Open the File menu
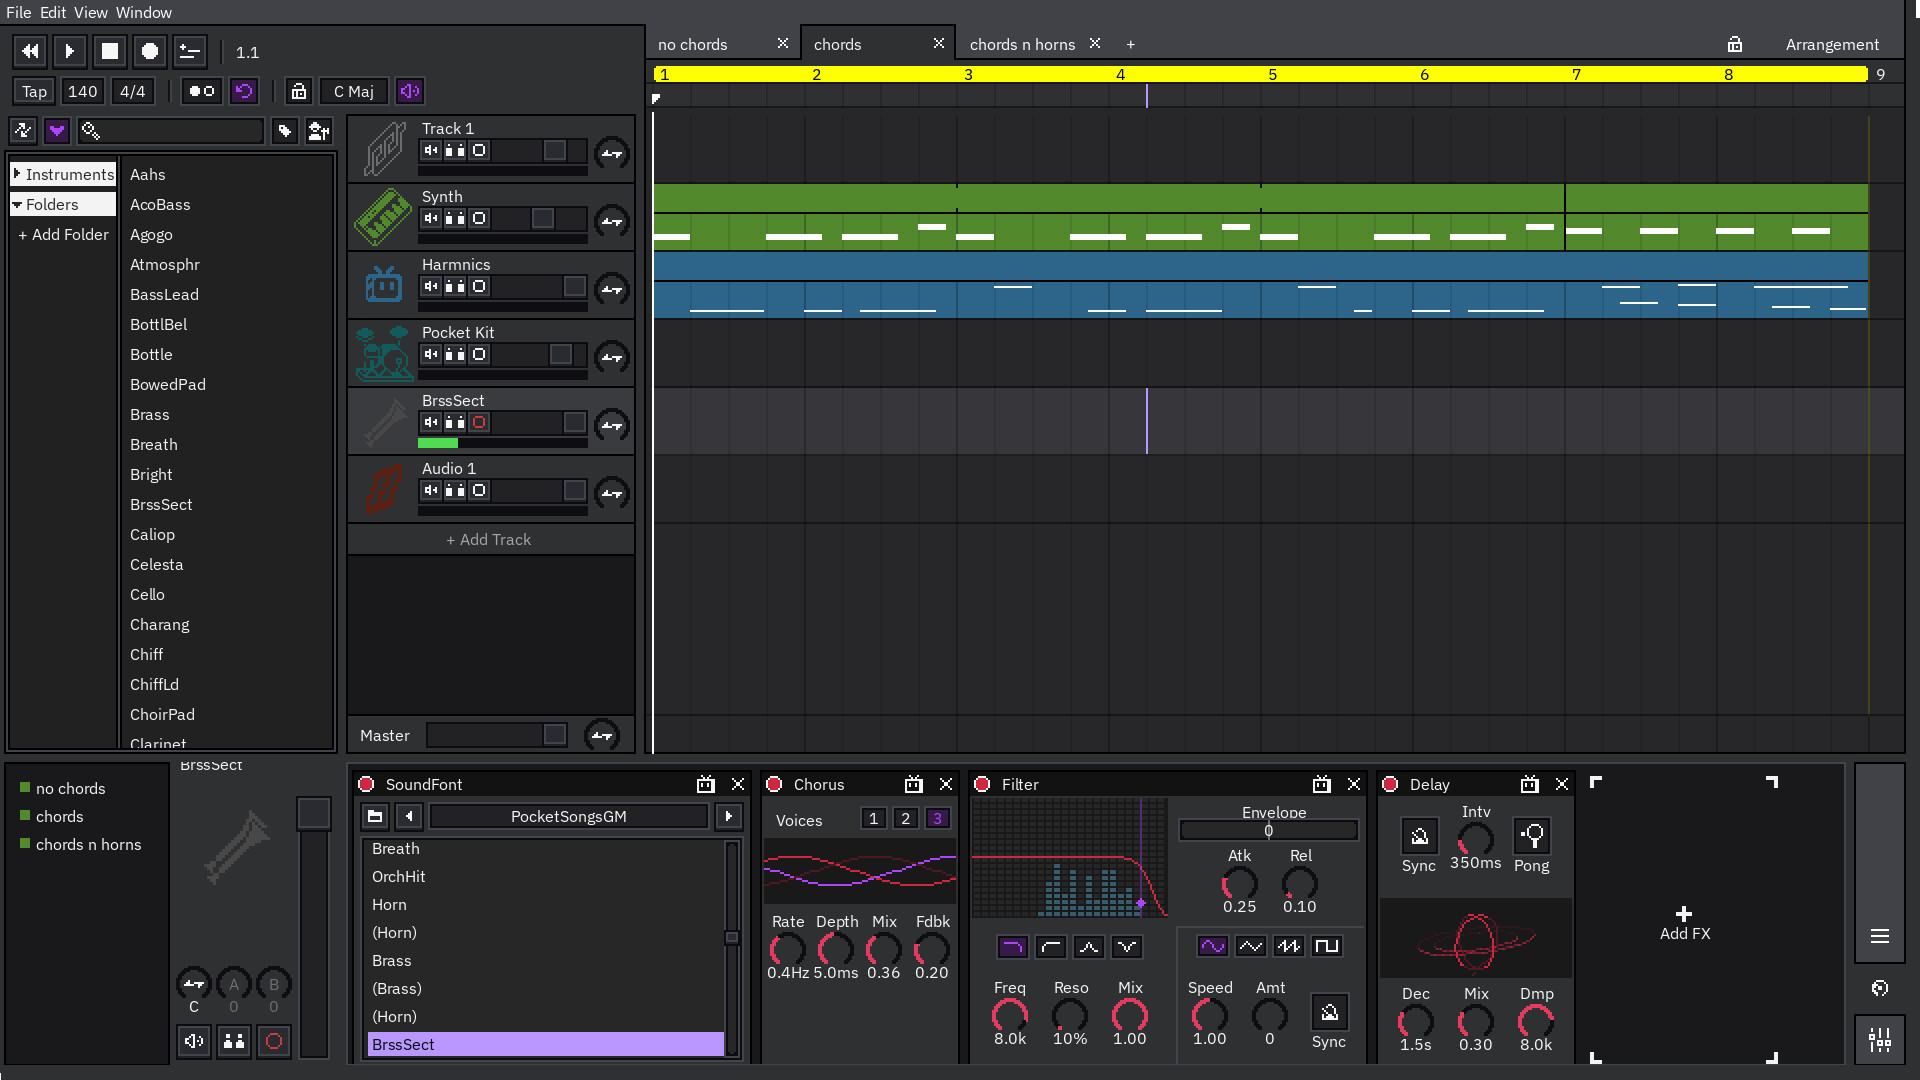Screen dimensions: 1920x1080 pos(18,12)
